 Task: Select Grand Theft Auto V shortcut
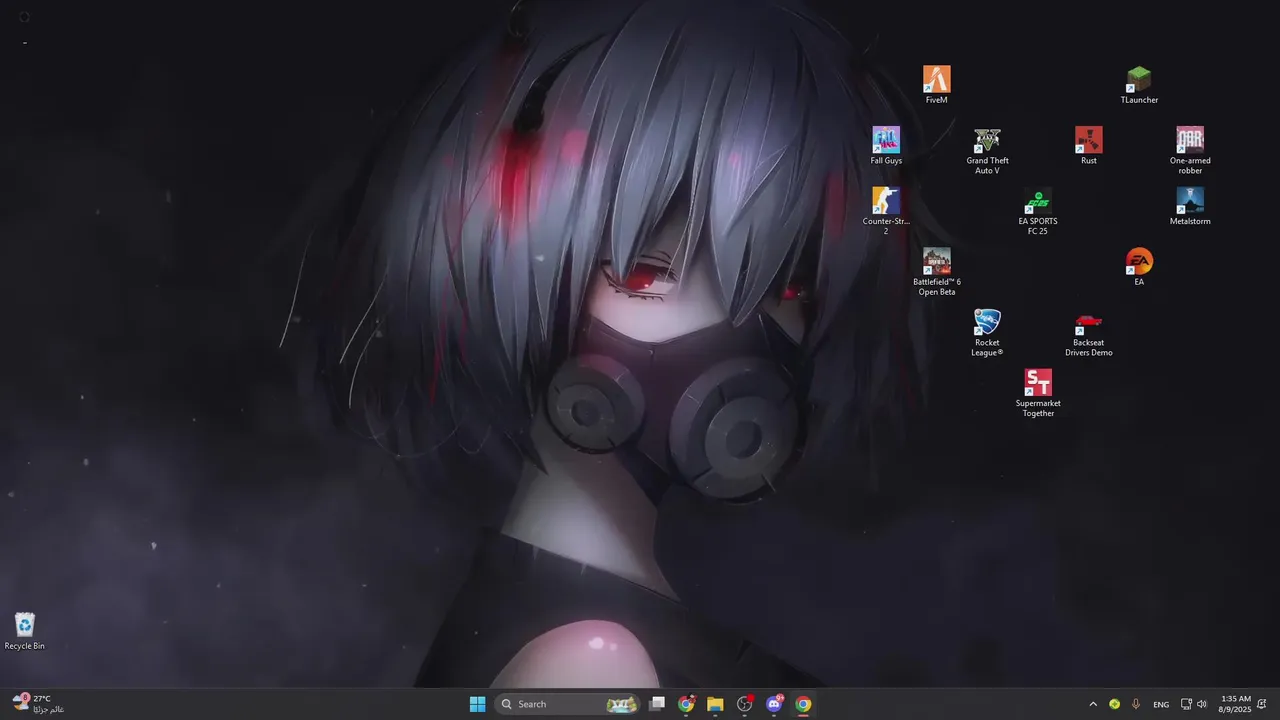[987, 151]
